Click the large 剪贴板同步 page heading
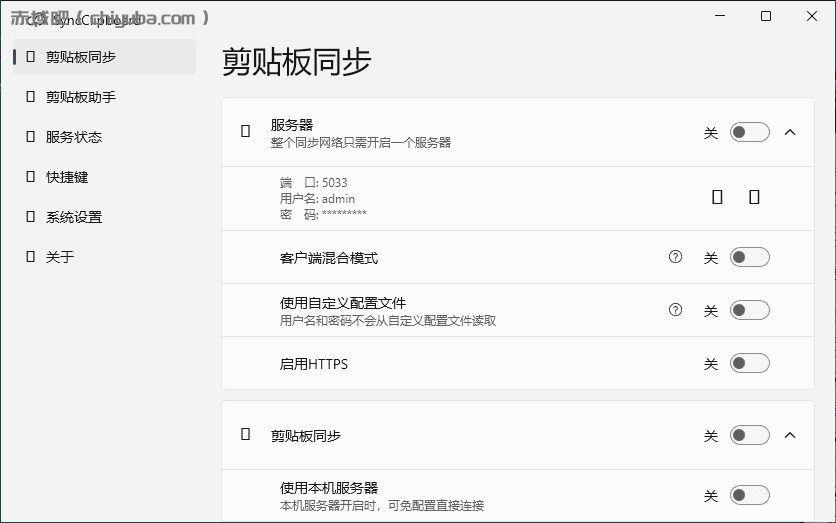Image resolution: width=836 pixels, height=523 pixels. point(296,62)
